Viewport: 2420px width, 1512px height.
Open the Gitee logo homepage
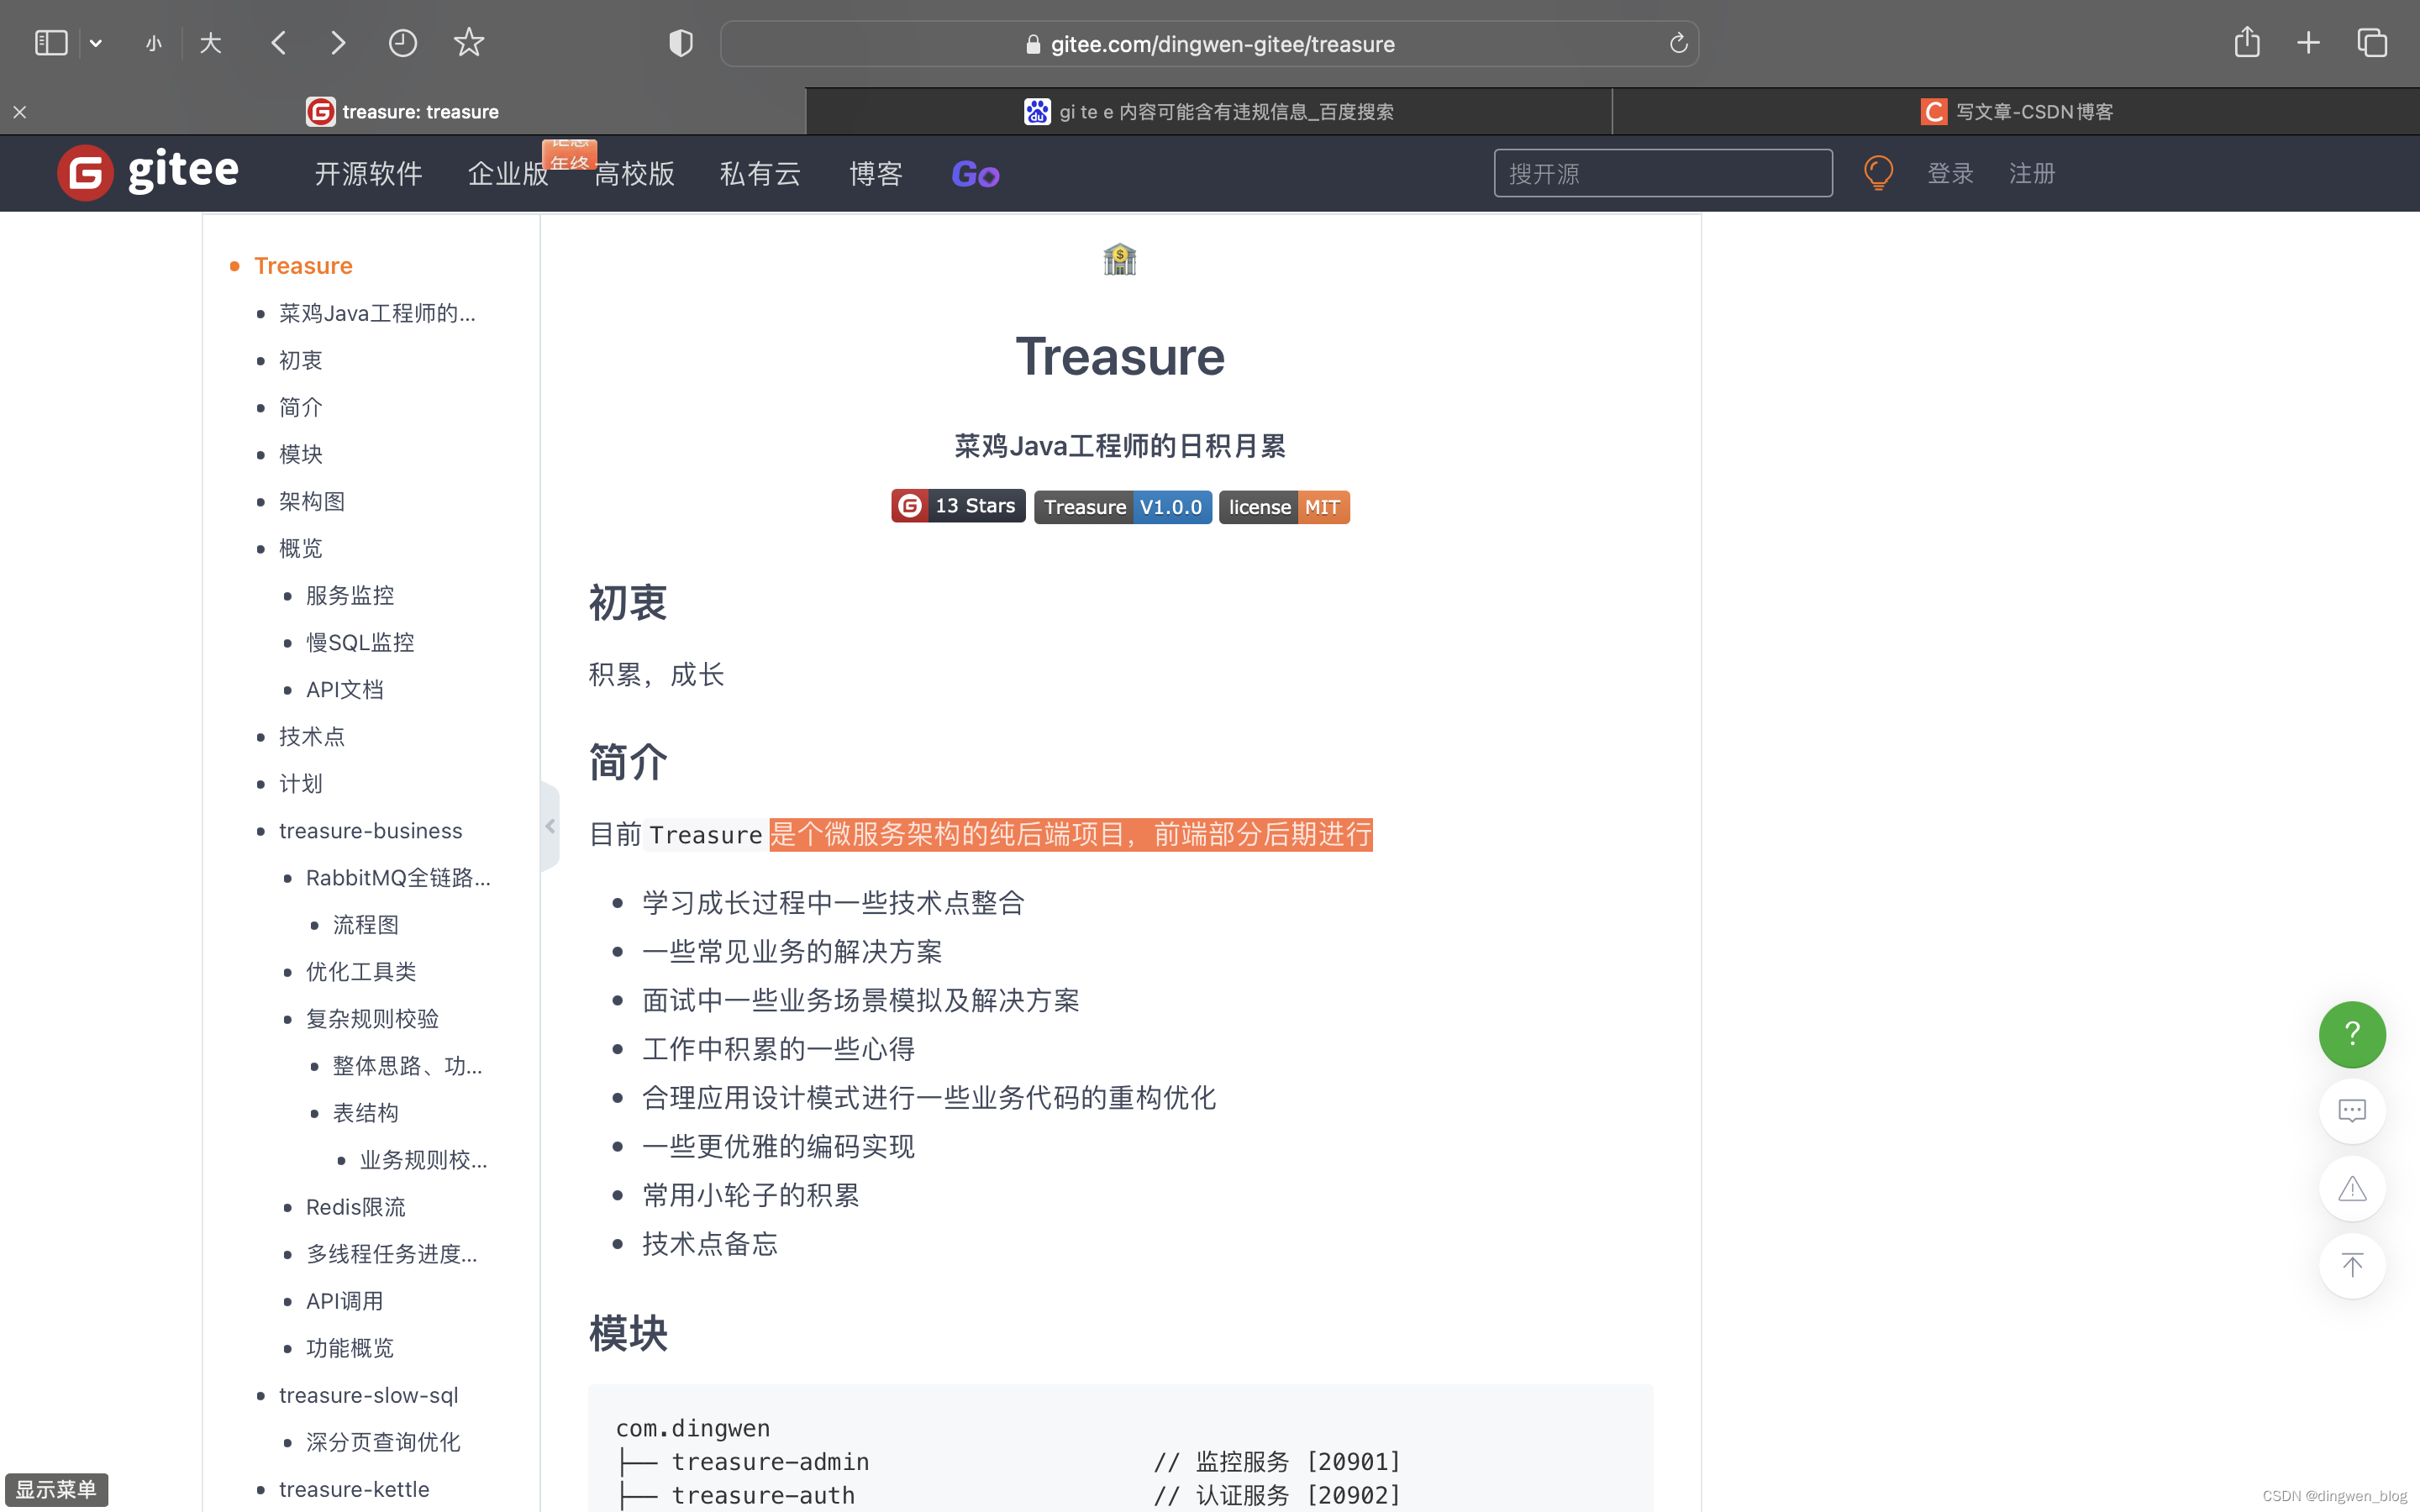tap(148, 172)
